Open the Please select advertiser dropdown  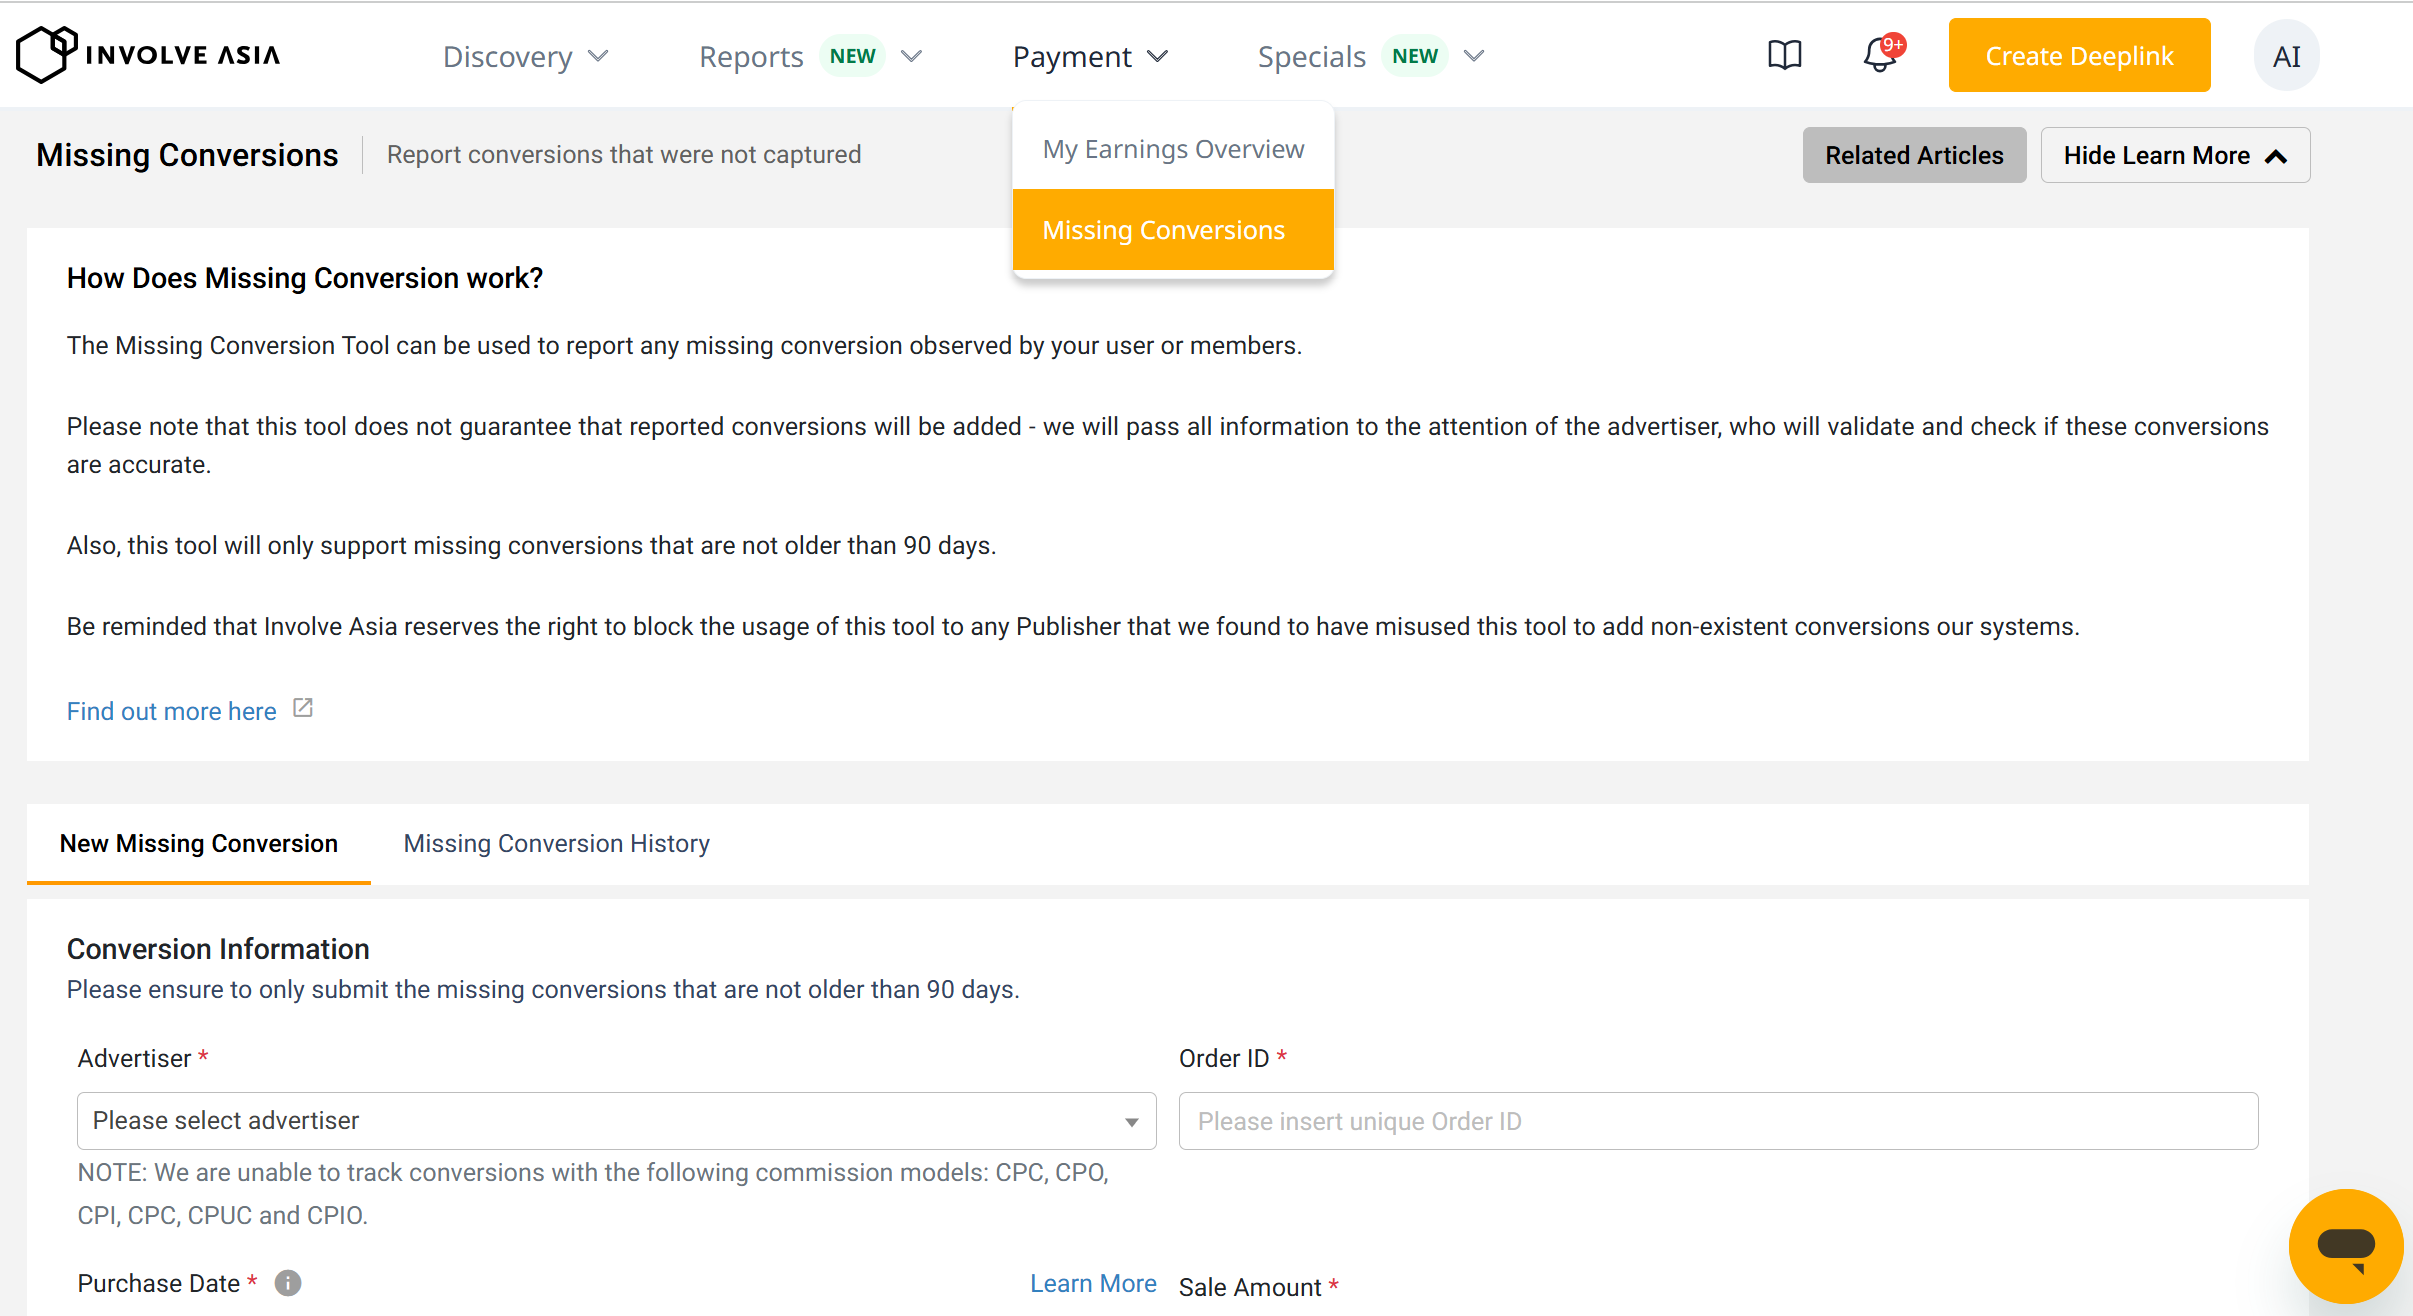pos(616,1121)
